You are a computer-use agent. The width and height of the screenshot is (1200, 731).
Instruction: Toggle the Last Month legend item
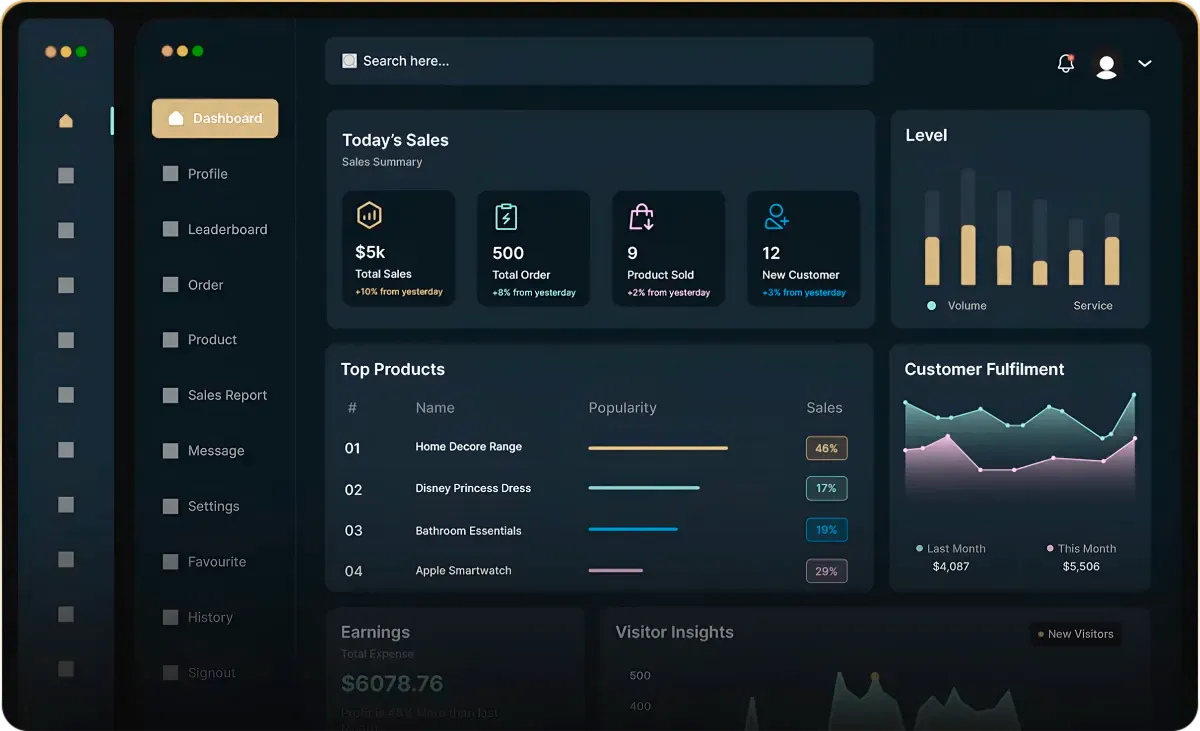(x=950, y=549)
